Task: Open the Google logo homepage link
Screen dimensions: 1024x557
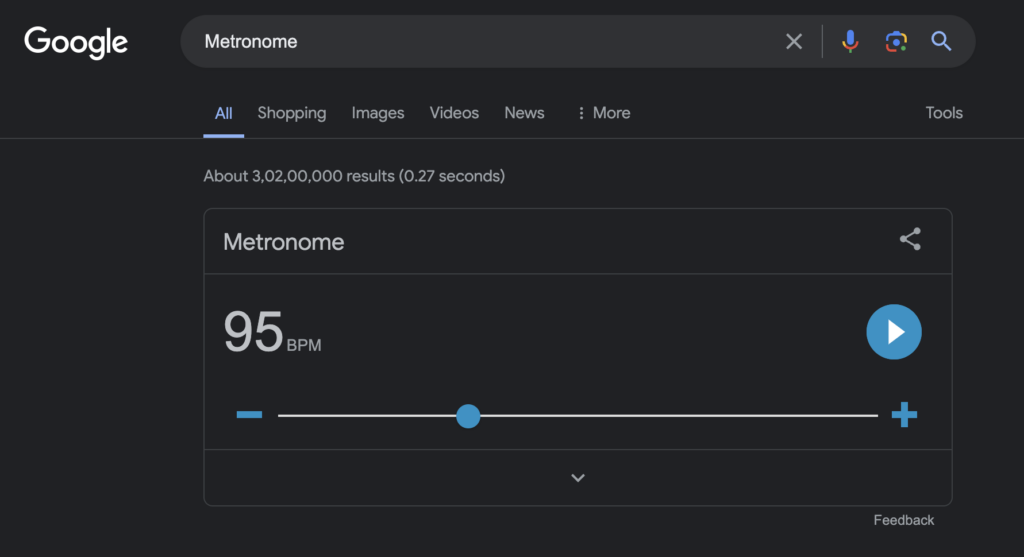Action: [76, 42]
